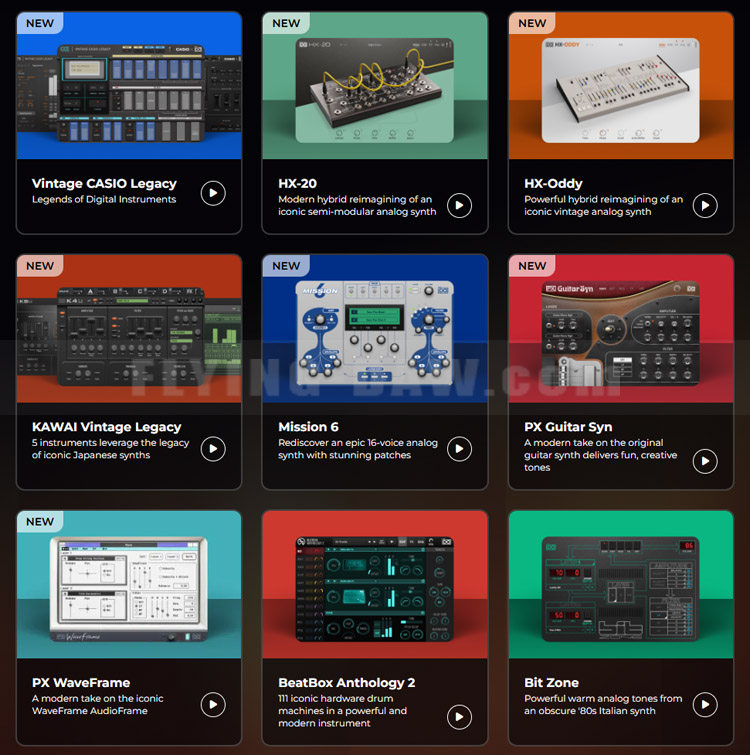Play the HX-Oddy preview
This screenshot has height=755, width=750.
pos(705,206)
